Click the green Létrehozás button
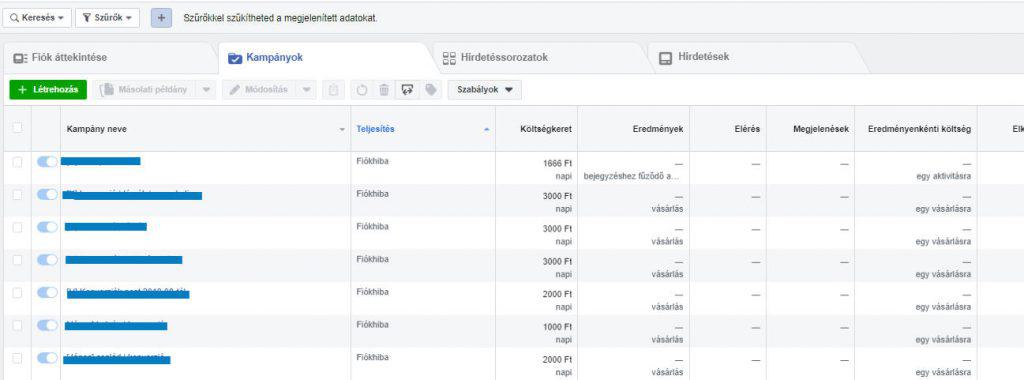The image size is (1024, 380). [48, 90]
